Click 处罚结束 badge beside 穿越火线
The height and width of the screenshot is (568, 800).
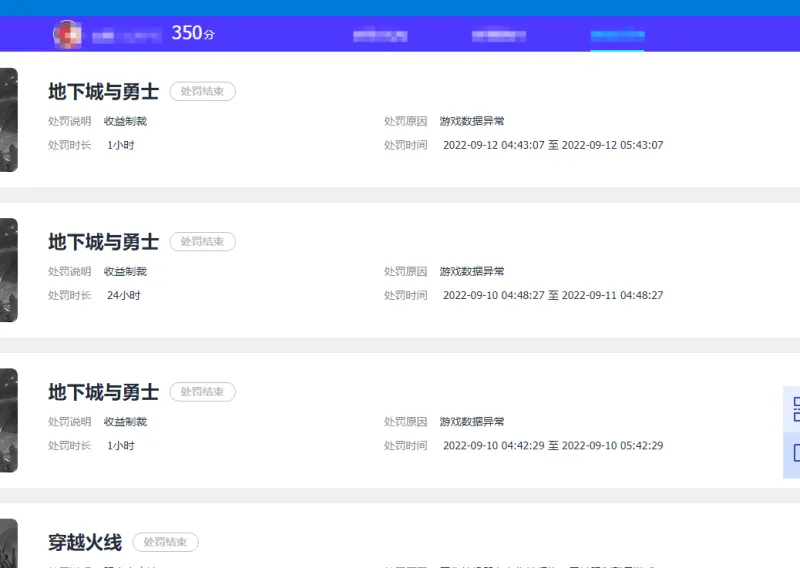165,542
